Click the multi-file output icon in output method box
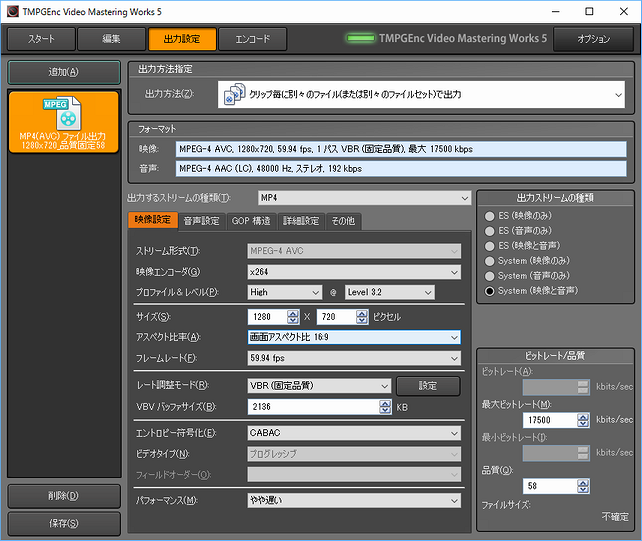This screenshot has height=541, width=642. pos(235,94)
